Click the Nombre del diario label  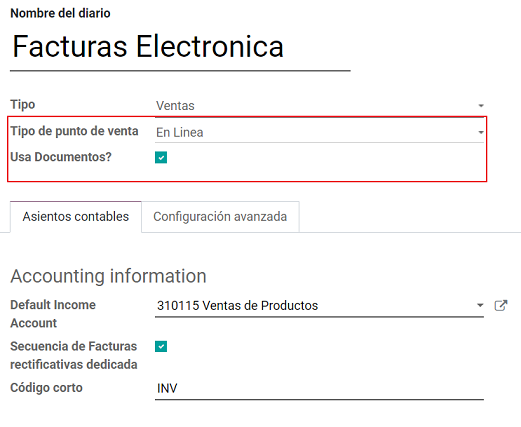[60, 13]
